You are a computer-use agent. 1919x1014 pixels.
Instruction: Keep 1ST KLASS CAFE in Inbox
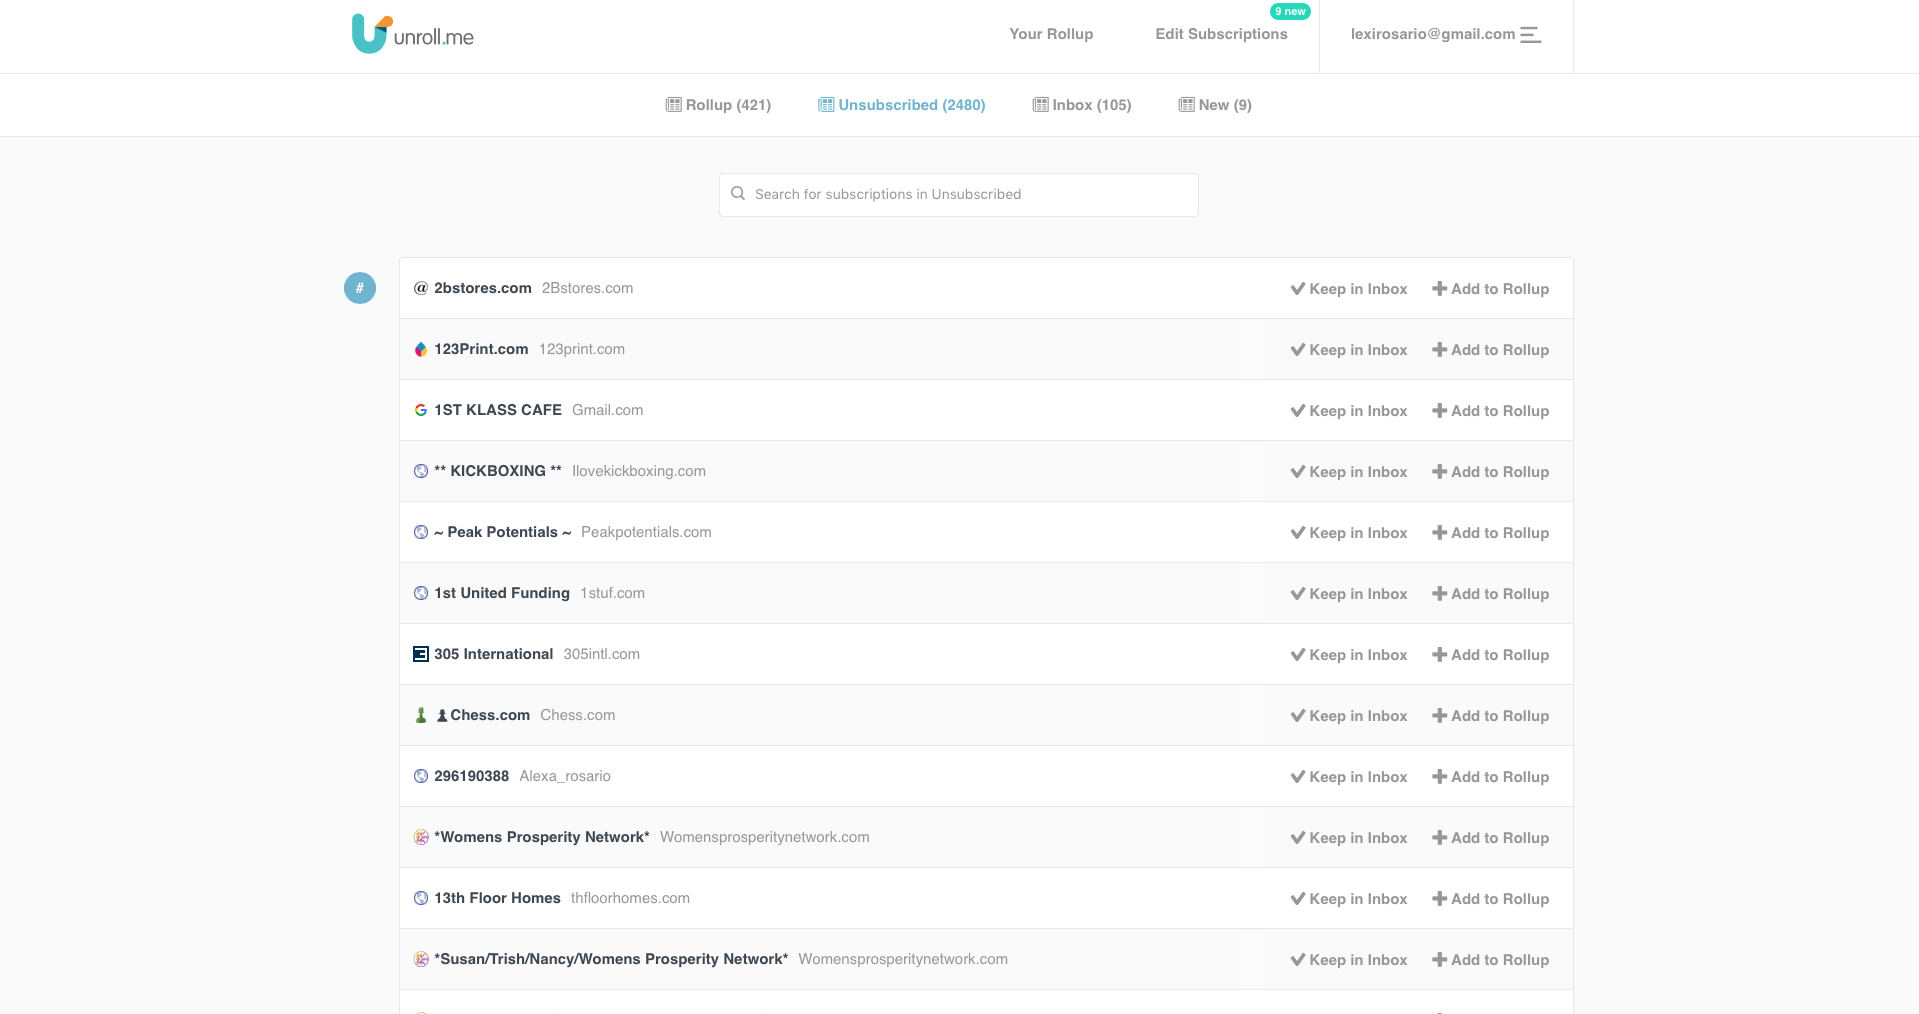1349,411
